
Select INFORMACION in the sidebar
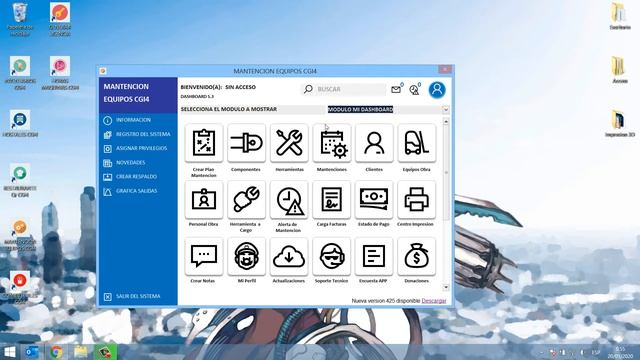pos(133,120)
